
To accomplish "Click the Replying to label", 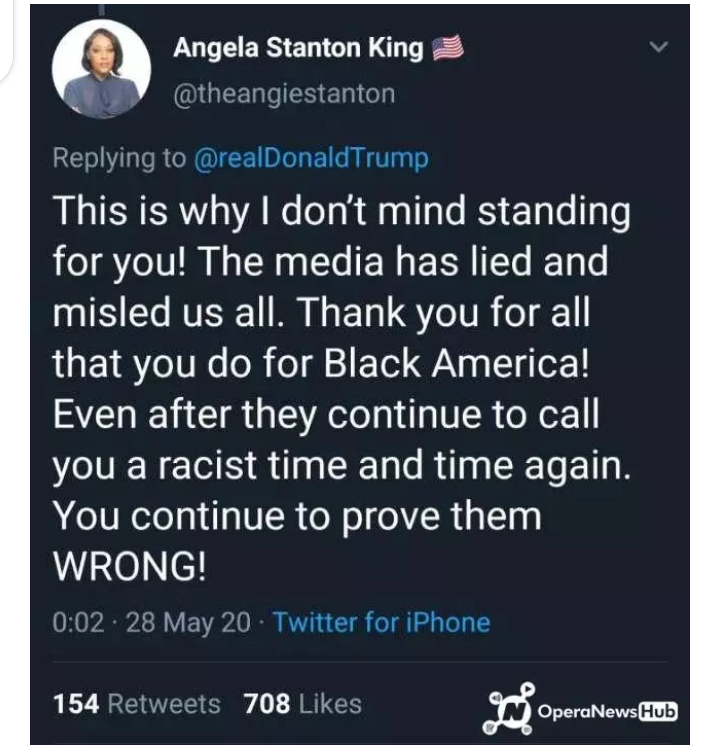I will pos(119,158).
